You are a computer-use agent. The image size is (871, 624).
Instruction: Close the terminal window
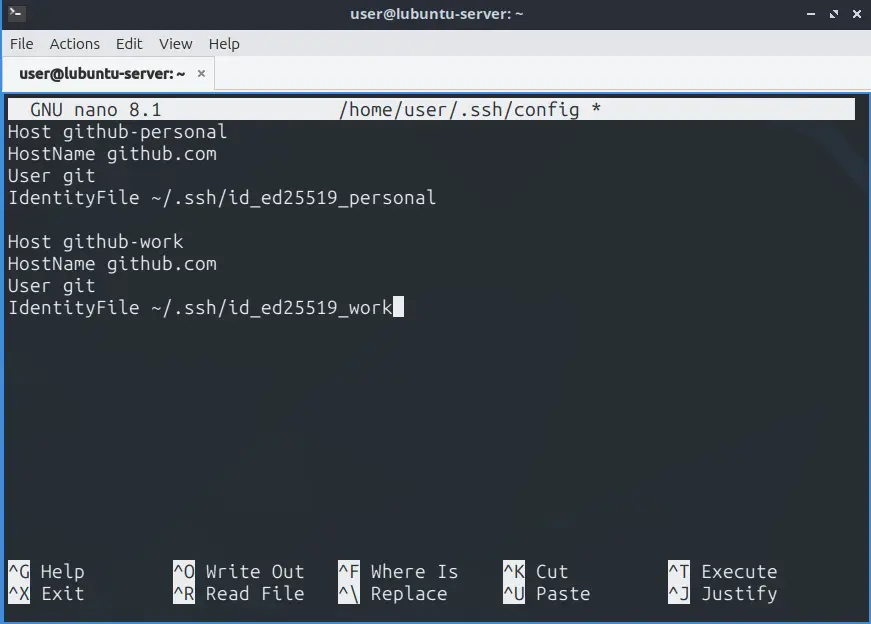(x=855, y=13)
